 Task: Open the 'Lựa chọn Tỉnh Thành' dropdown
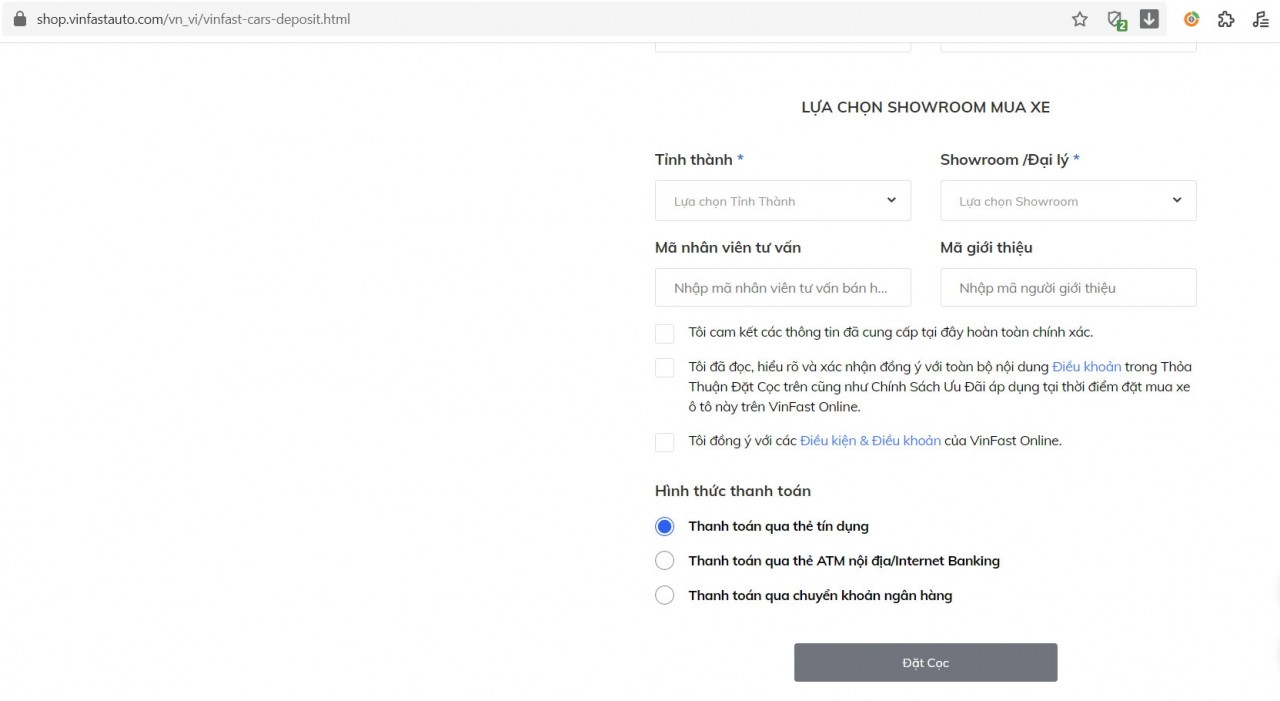click(x=782, y=201)
